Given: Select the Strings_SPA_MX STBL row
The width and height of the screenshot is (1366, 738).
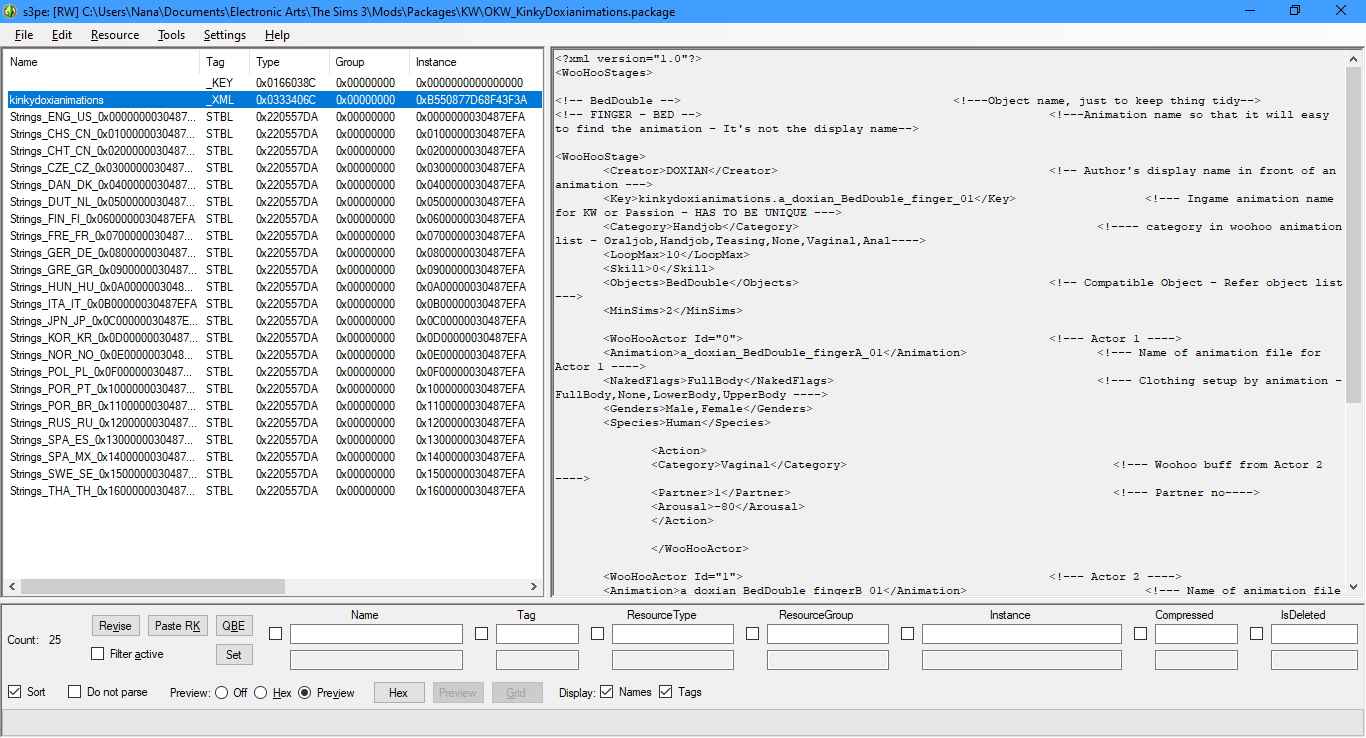Looking at the screenshot, I should (x=274, y=457).
